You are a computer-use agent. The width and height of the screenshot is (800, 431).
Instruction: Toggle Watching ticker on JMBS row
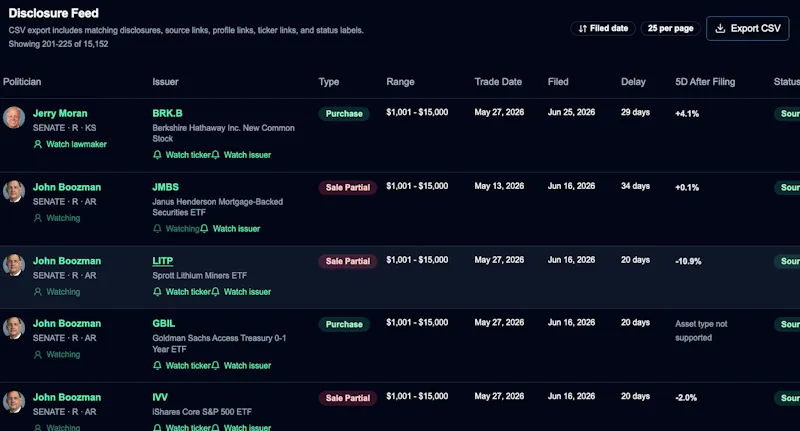pos(176,229)
